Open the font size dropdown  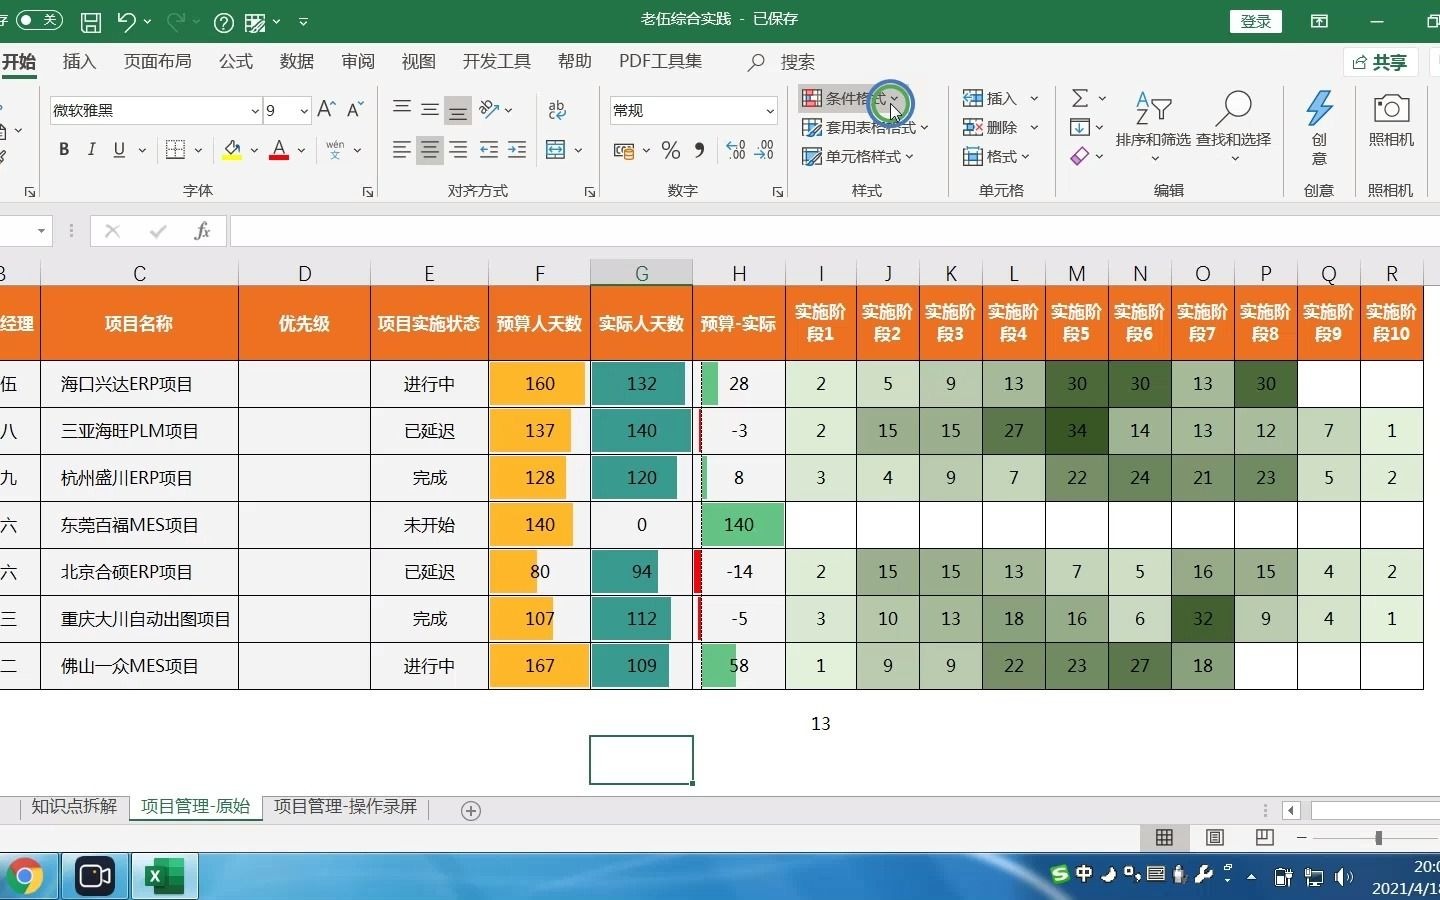[303, 110]
